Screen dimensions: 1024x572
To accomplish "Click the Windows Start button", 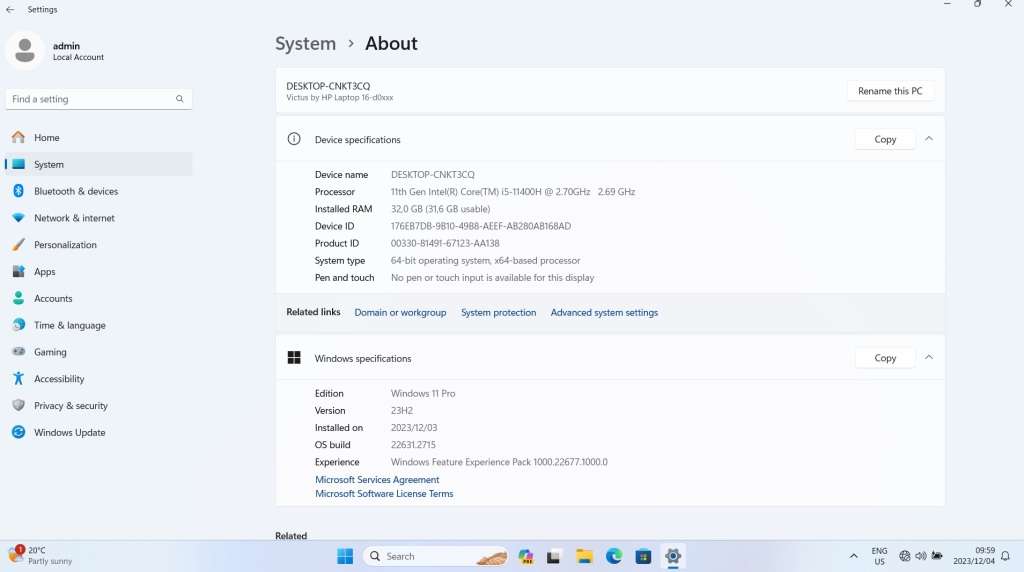I will [x=345, y=556].
